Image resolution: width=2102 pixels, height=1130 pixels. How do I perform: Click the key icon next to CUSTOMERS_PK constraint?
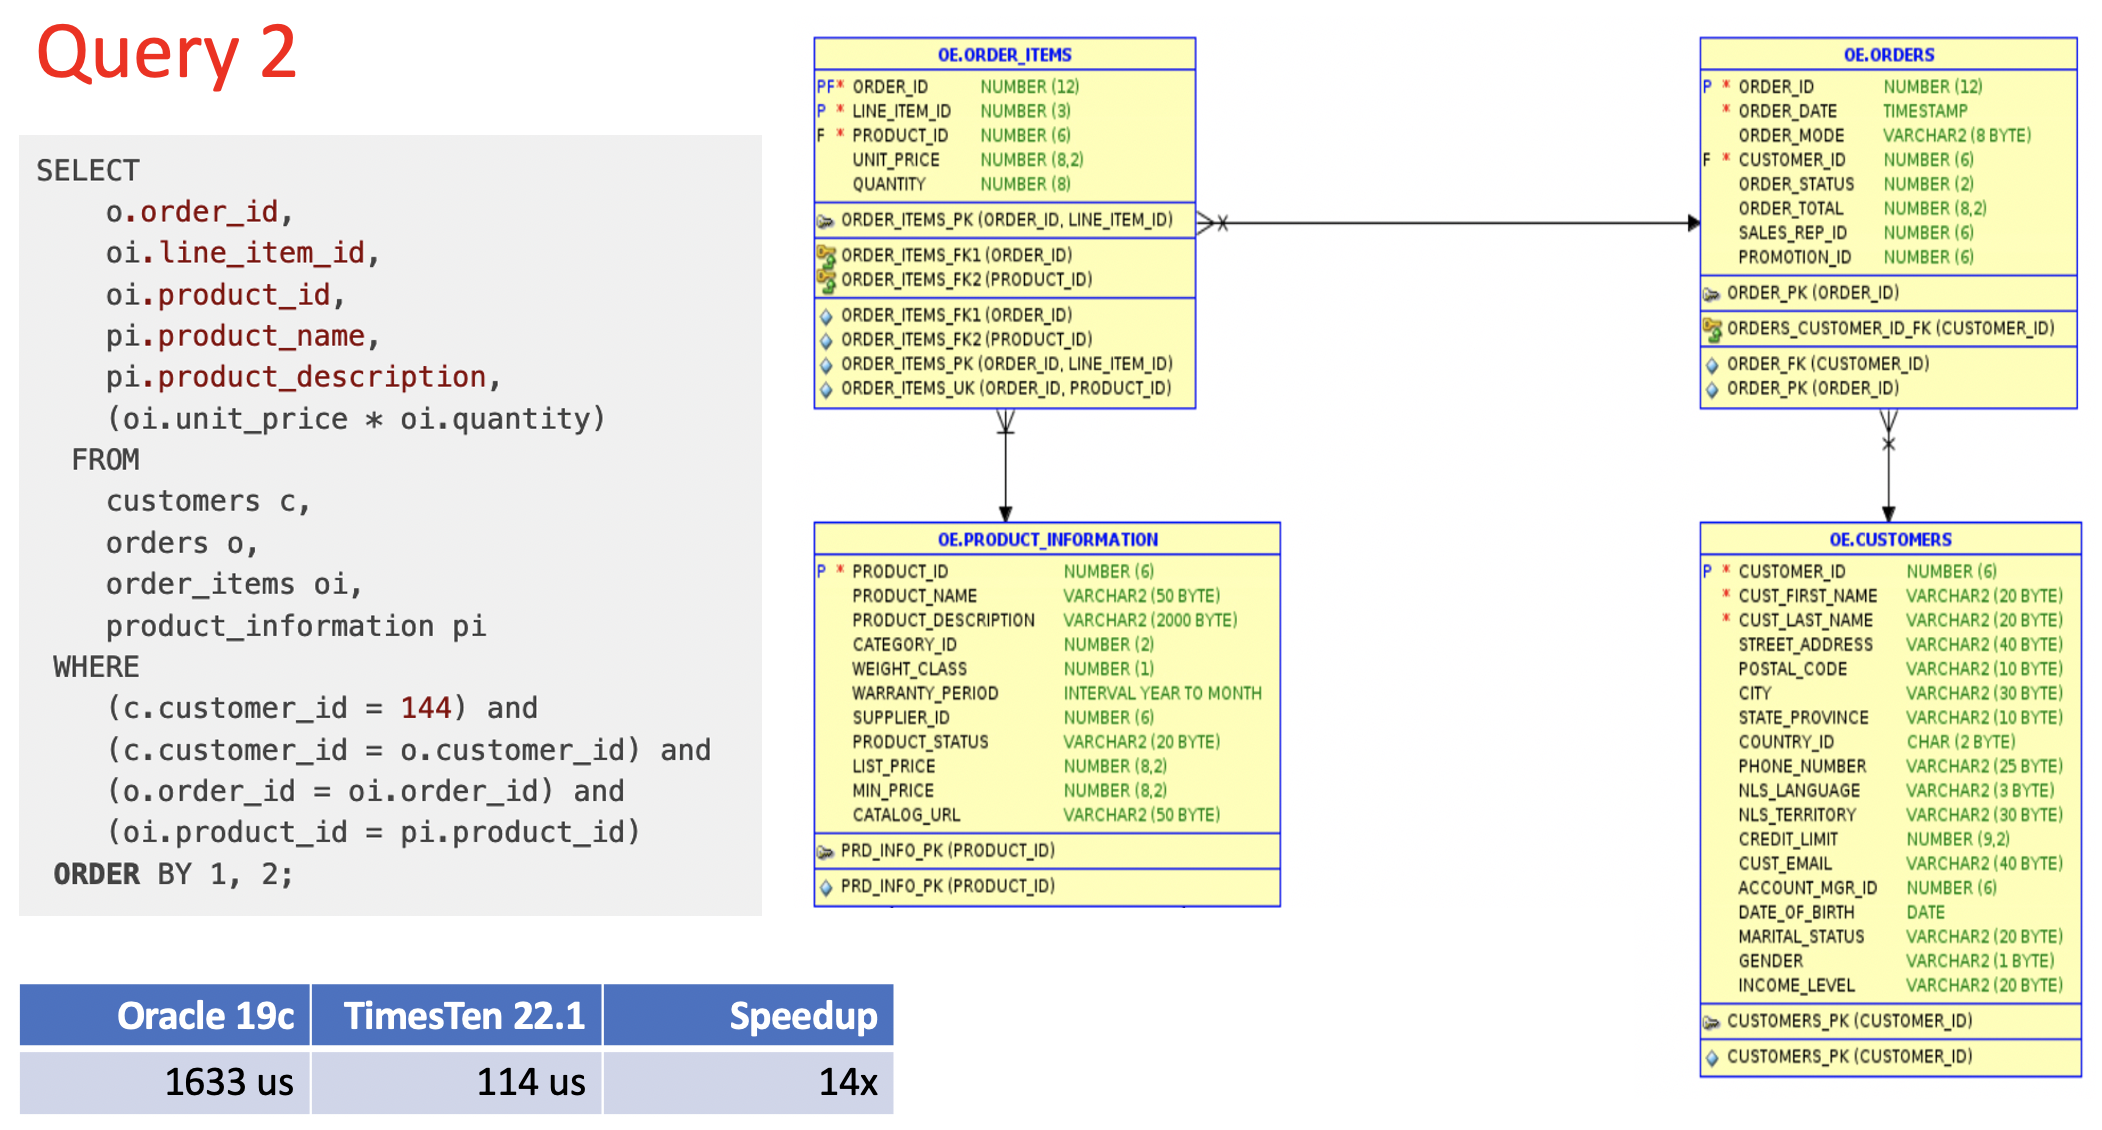pyautogui.click(x=1711, y=1022)
